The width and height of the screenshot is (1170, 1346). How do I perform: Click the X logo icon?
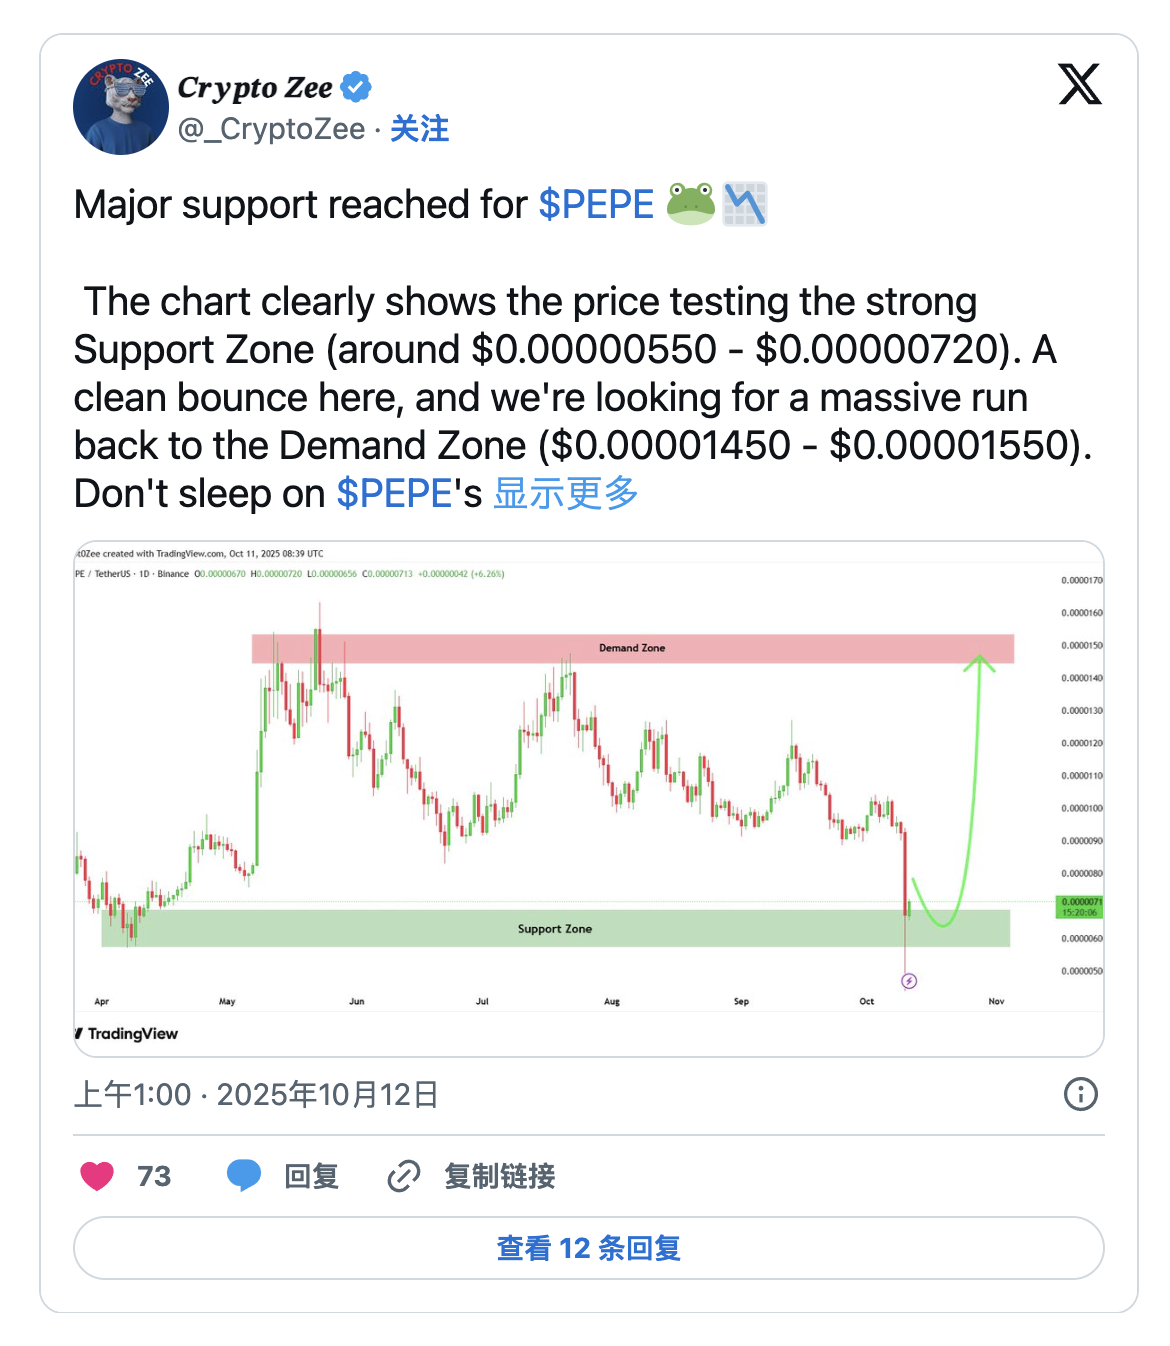coord(1080,84)
